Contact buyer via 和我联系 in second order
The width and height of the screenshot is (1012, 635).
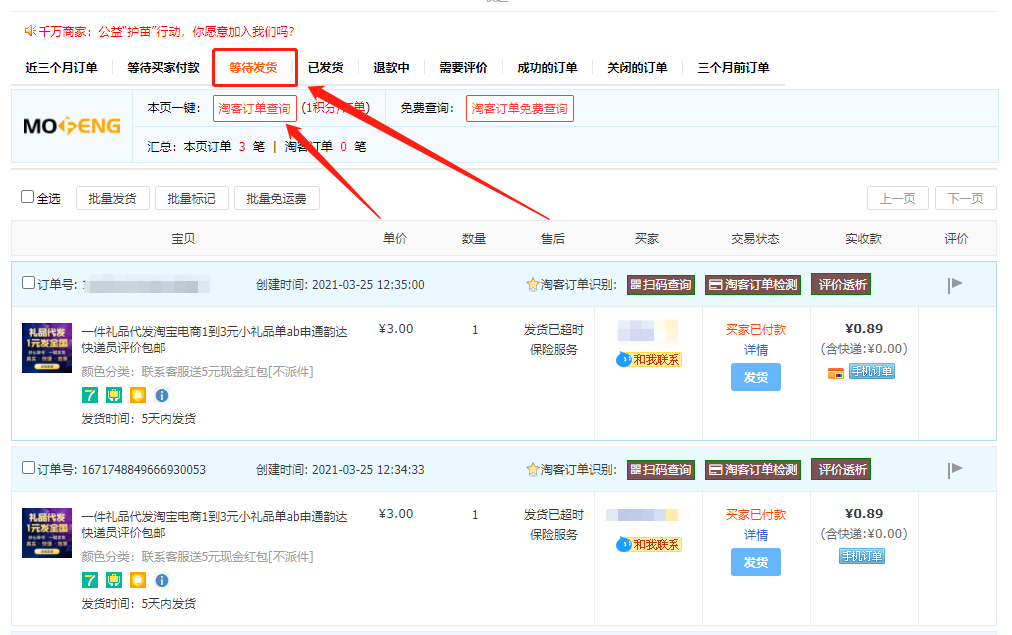pyautogui.click(x=649, y=545)
